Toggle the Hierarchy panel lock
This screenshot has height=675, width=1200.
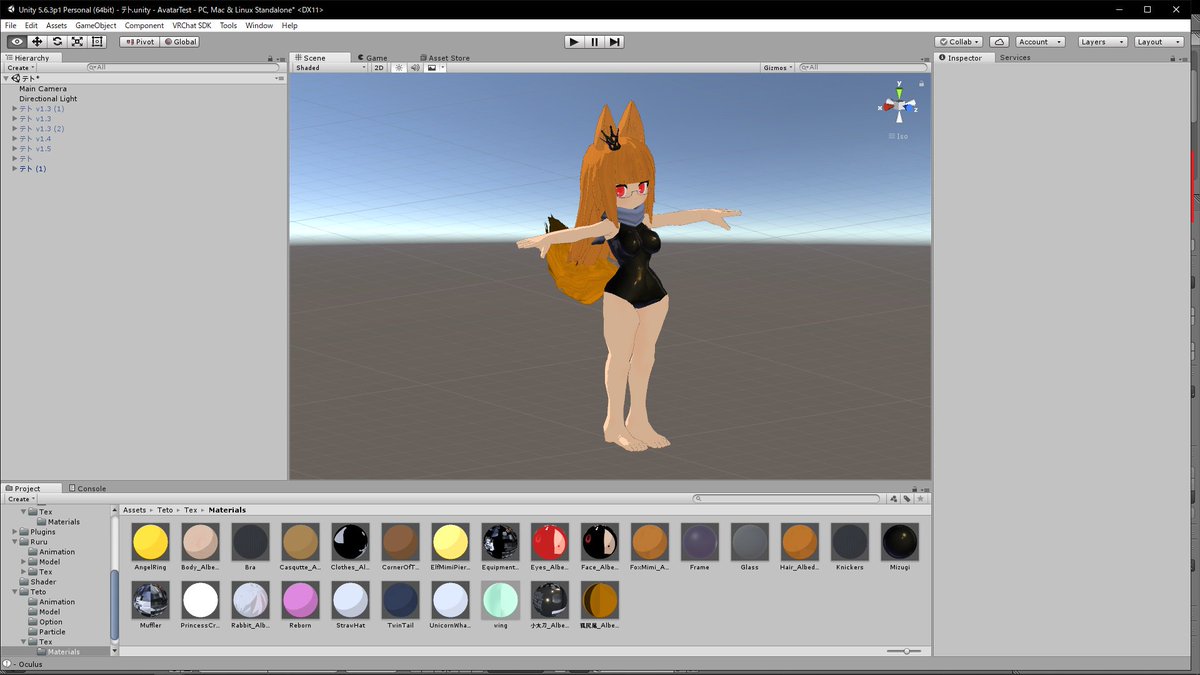[x=271, y=58]
